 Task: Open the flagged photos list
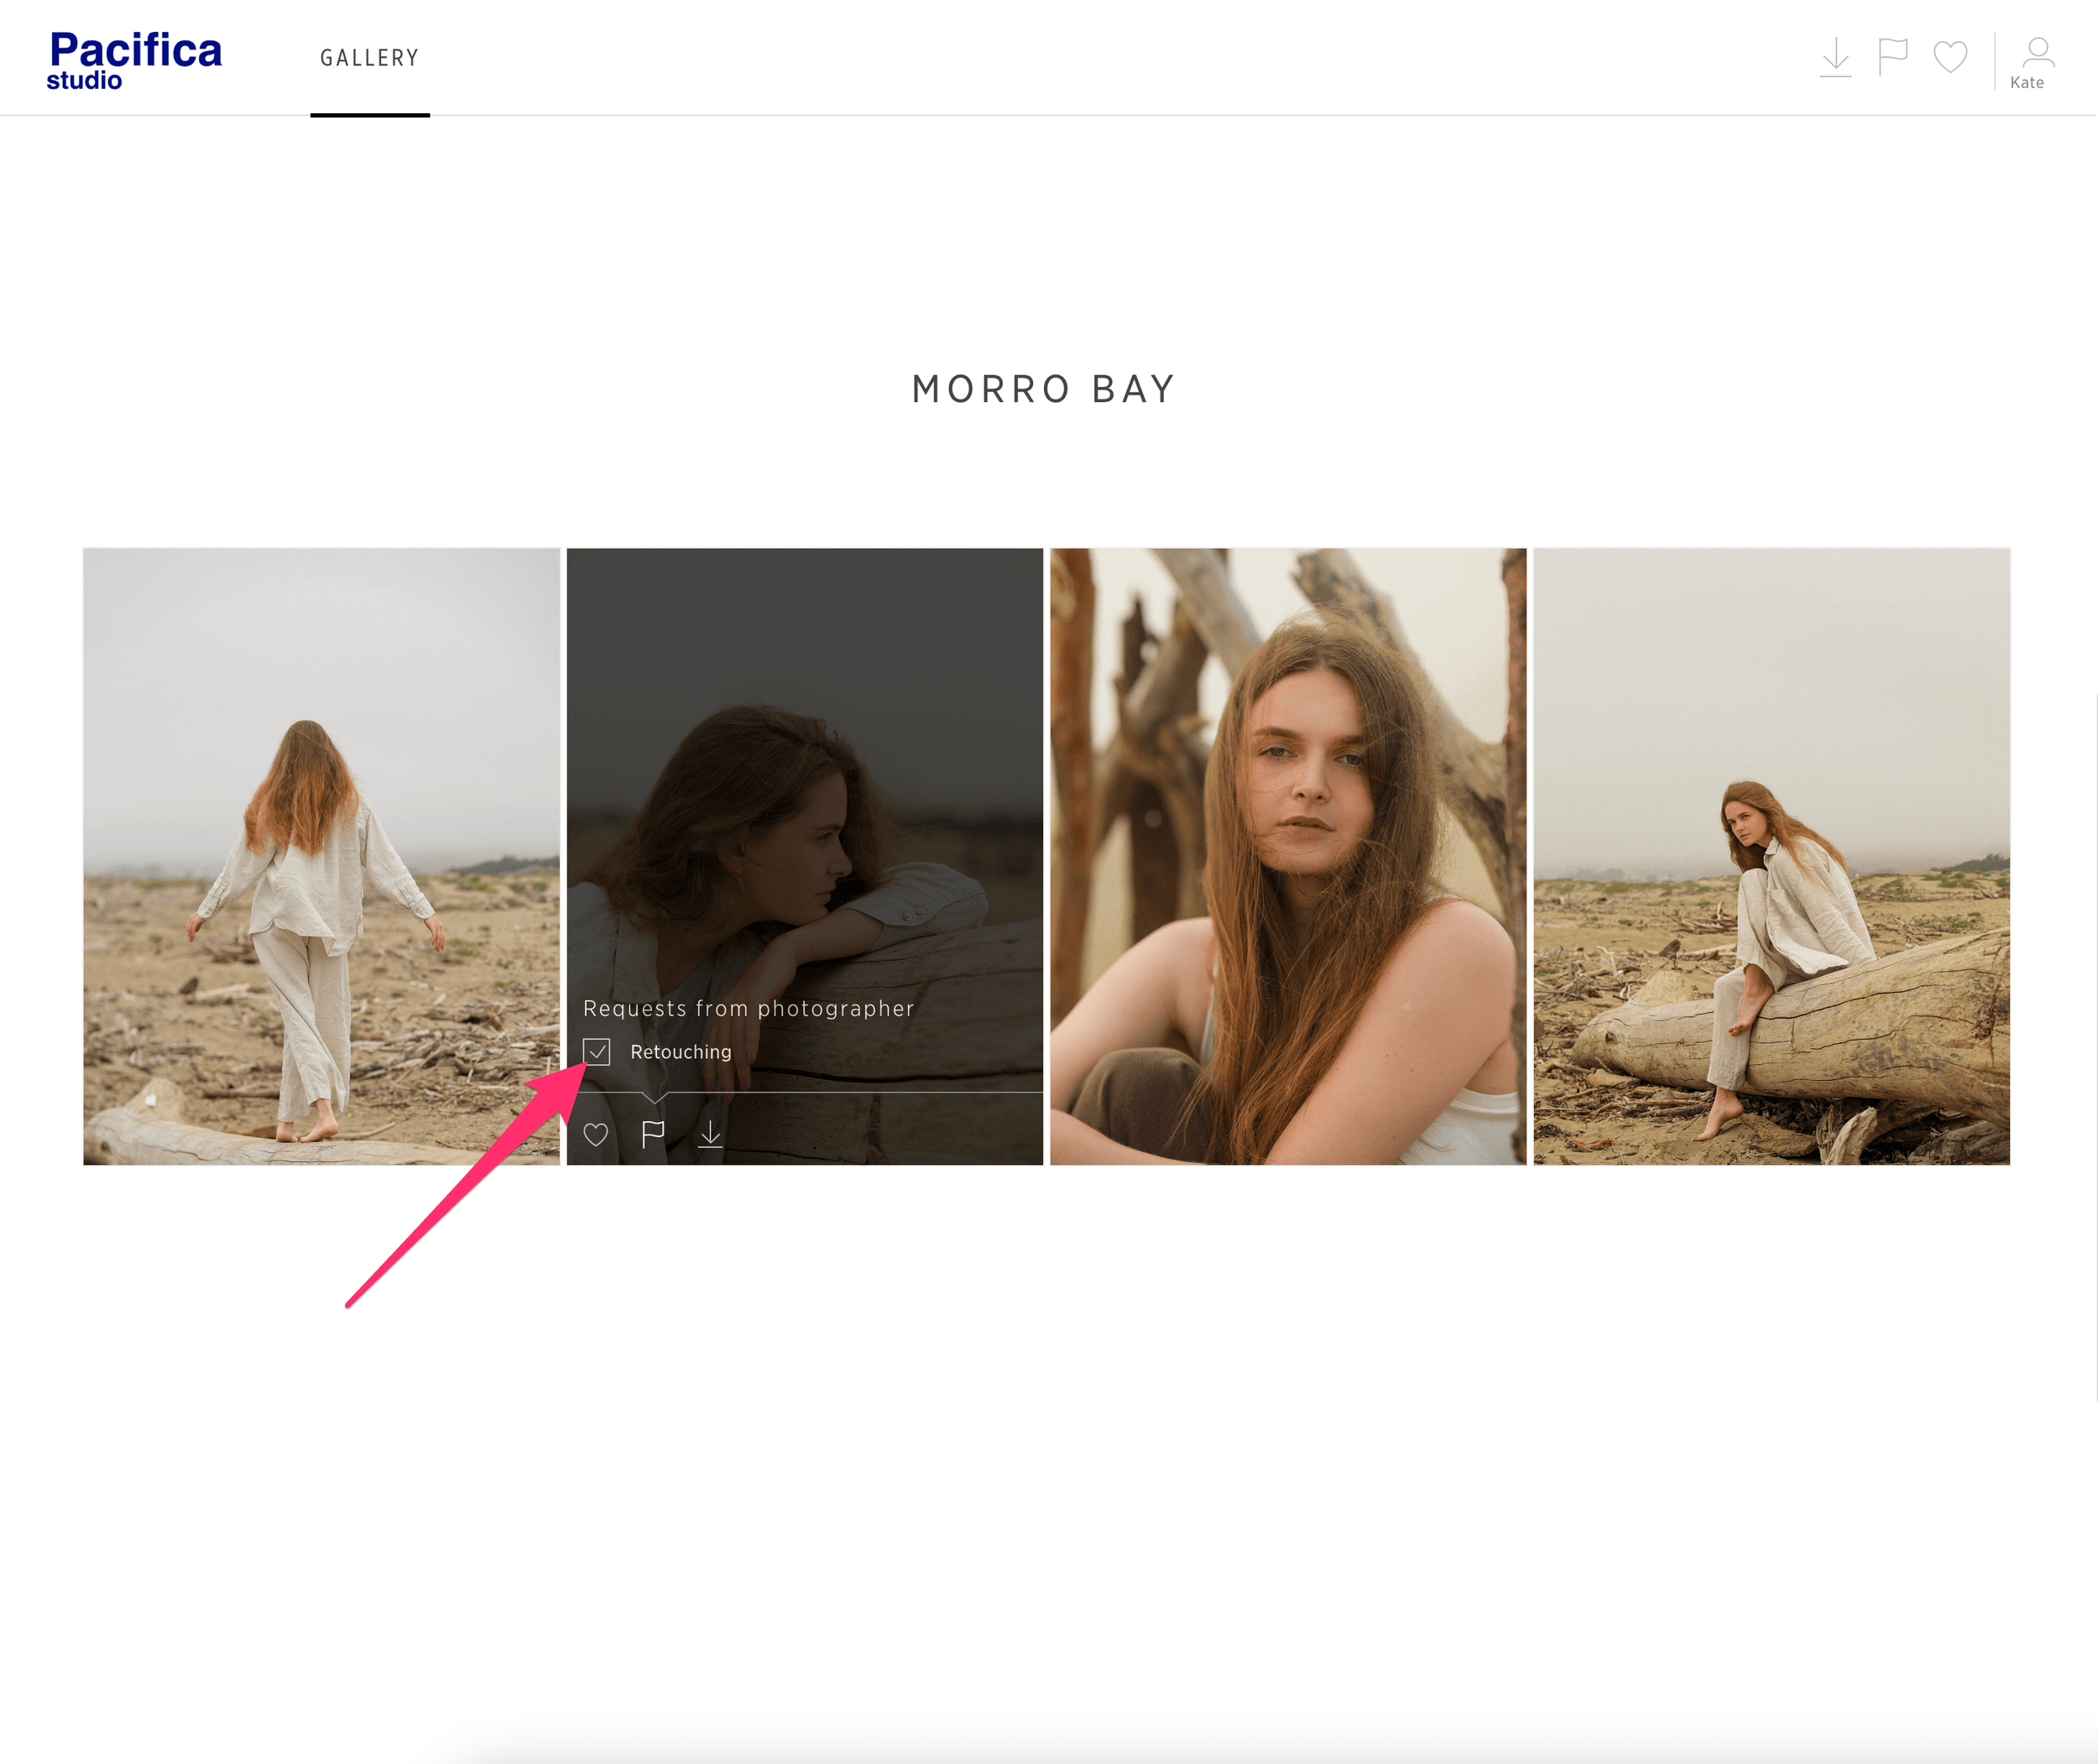pos(1894,57)
